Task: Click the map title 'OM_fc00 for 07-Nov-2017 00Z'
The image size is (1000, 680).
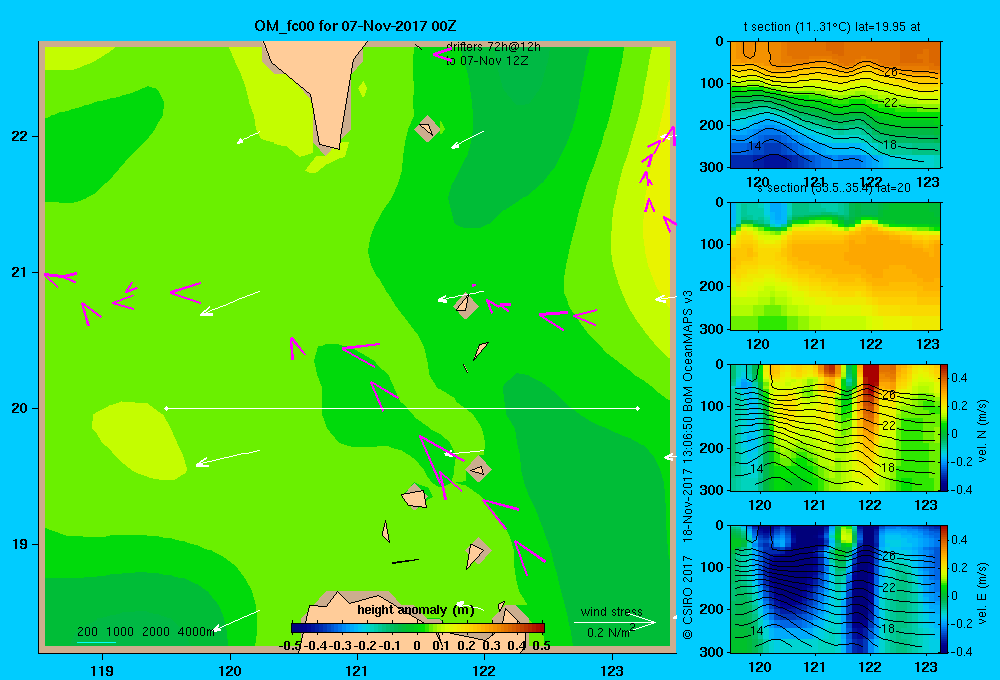Action: pyautogui.click(x=355, y=26)
